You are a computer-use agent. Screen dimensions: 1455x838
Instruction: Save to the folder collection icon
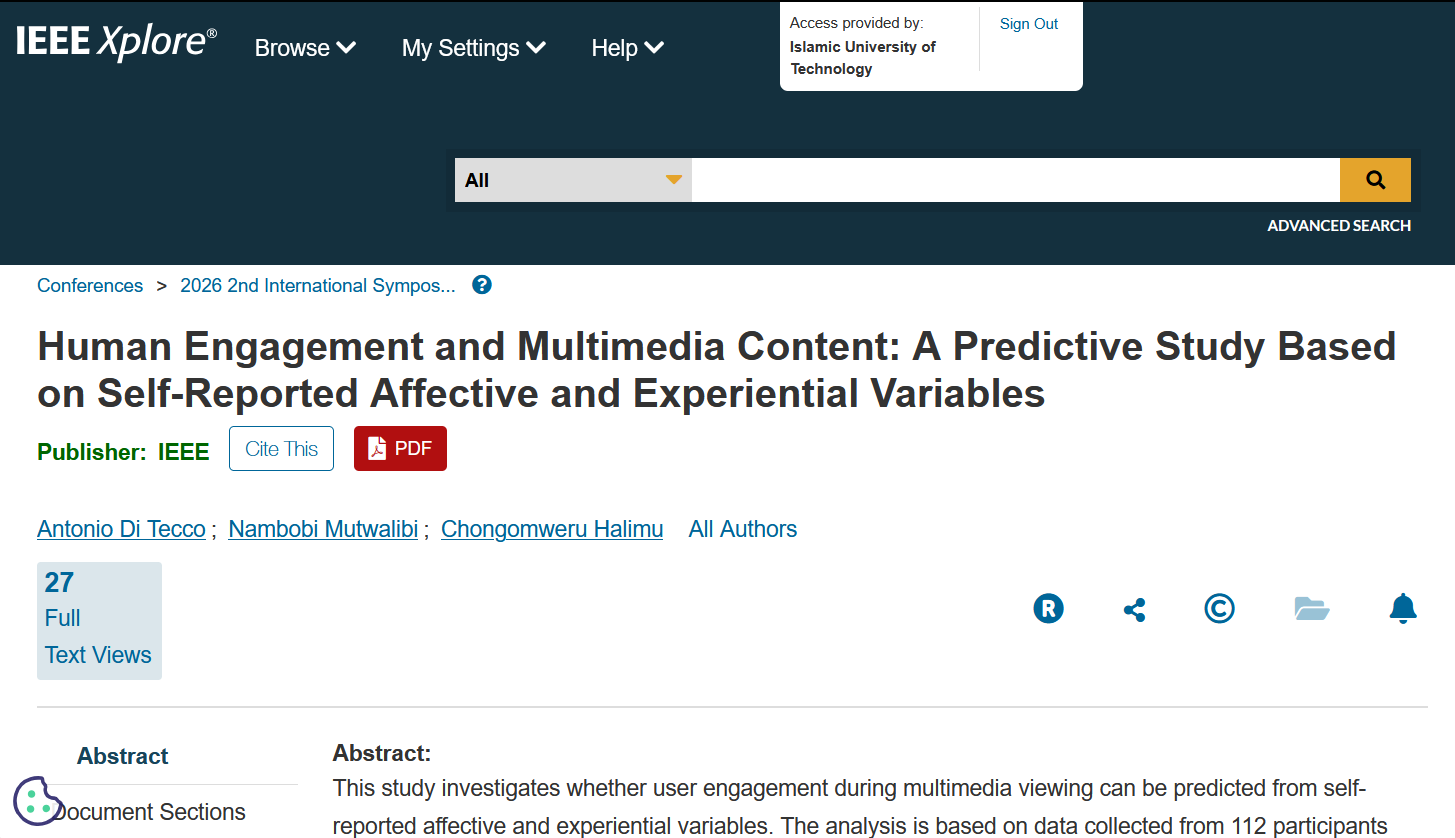tap(1311, 608)
